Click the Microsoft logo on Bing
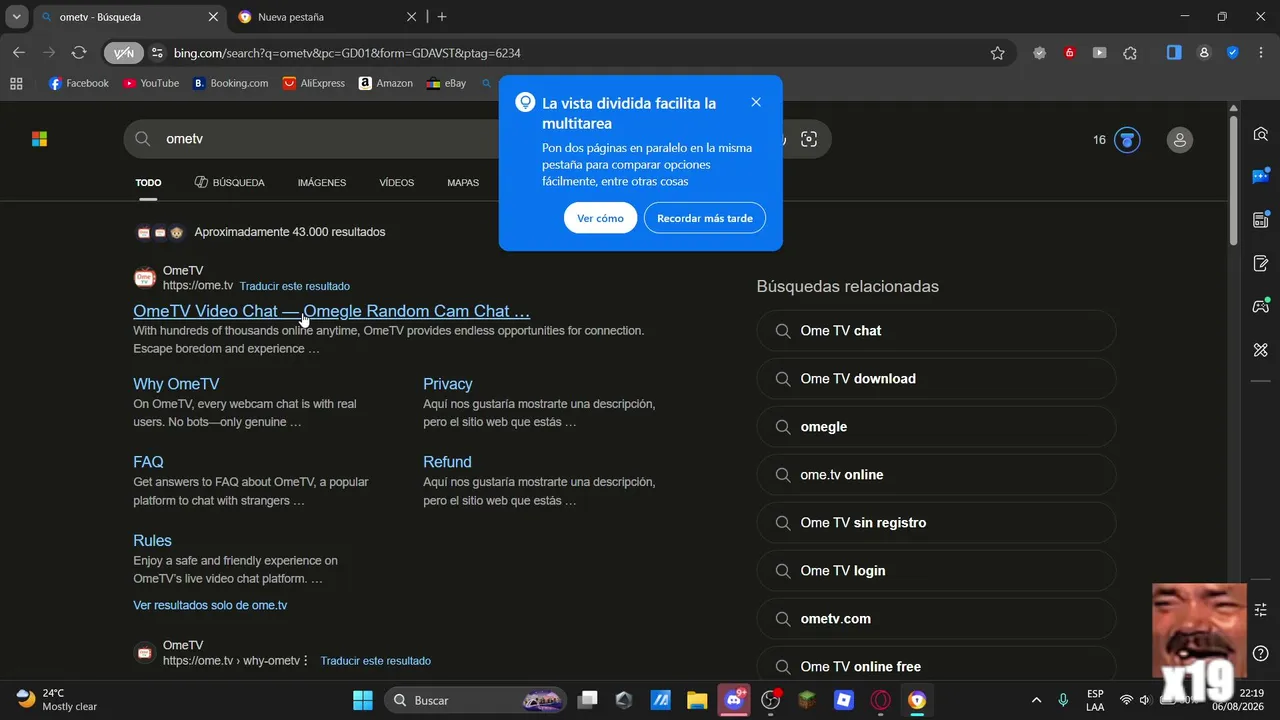 (39, 139)
